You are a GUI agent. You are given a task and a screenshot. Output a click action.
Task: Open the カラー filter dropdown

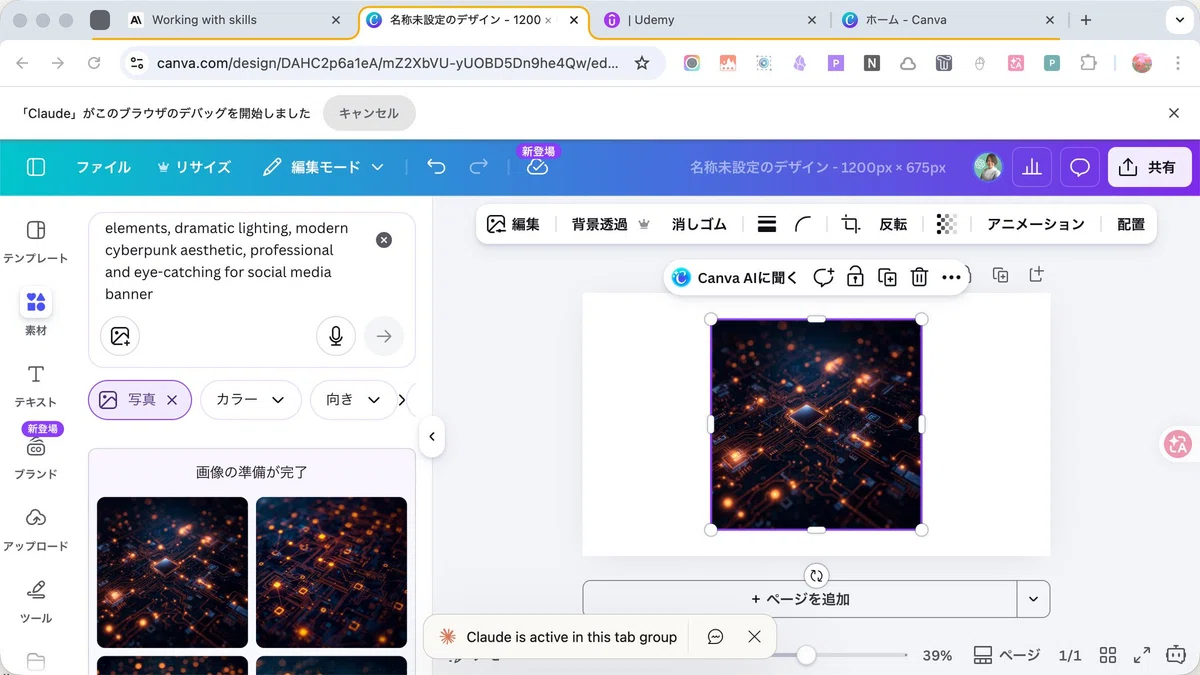[x=251, y=400]
